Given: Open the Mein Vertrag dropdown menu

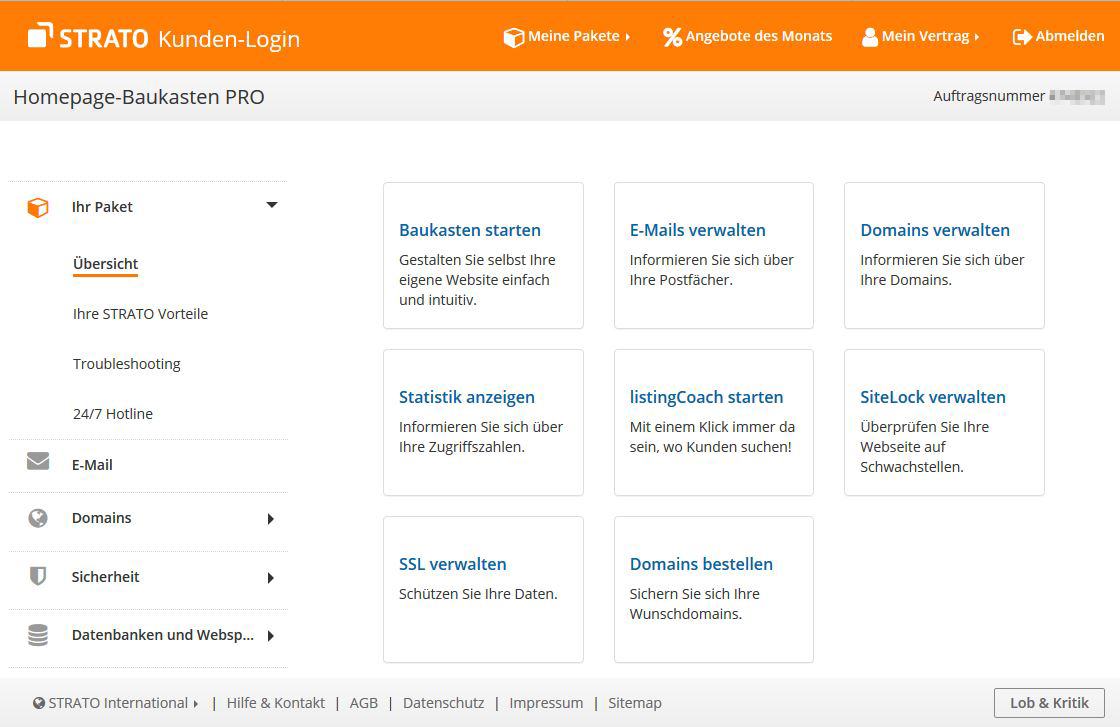Looking at the screenshot, I should (921, 36).
